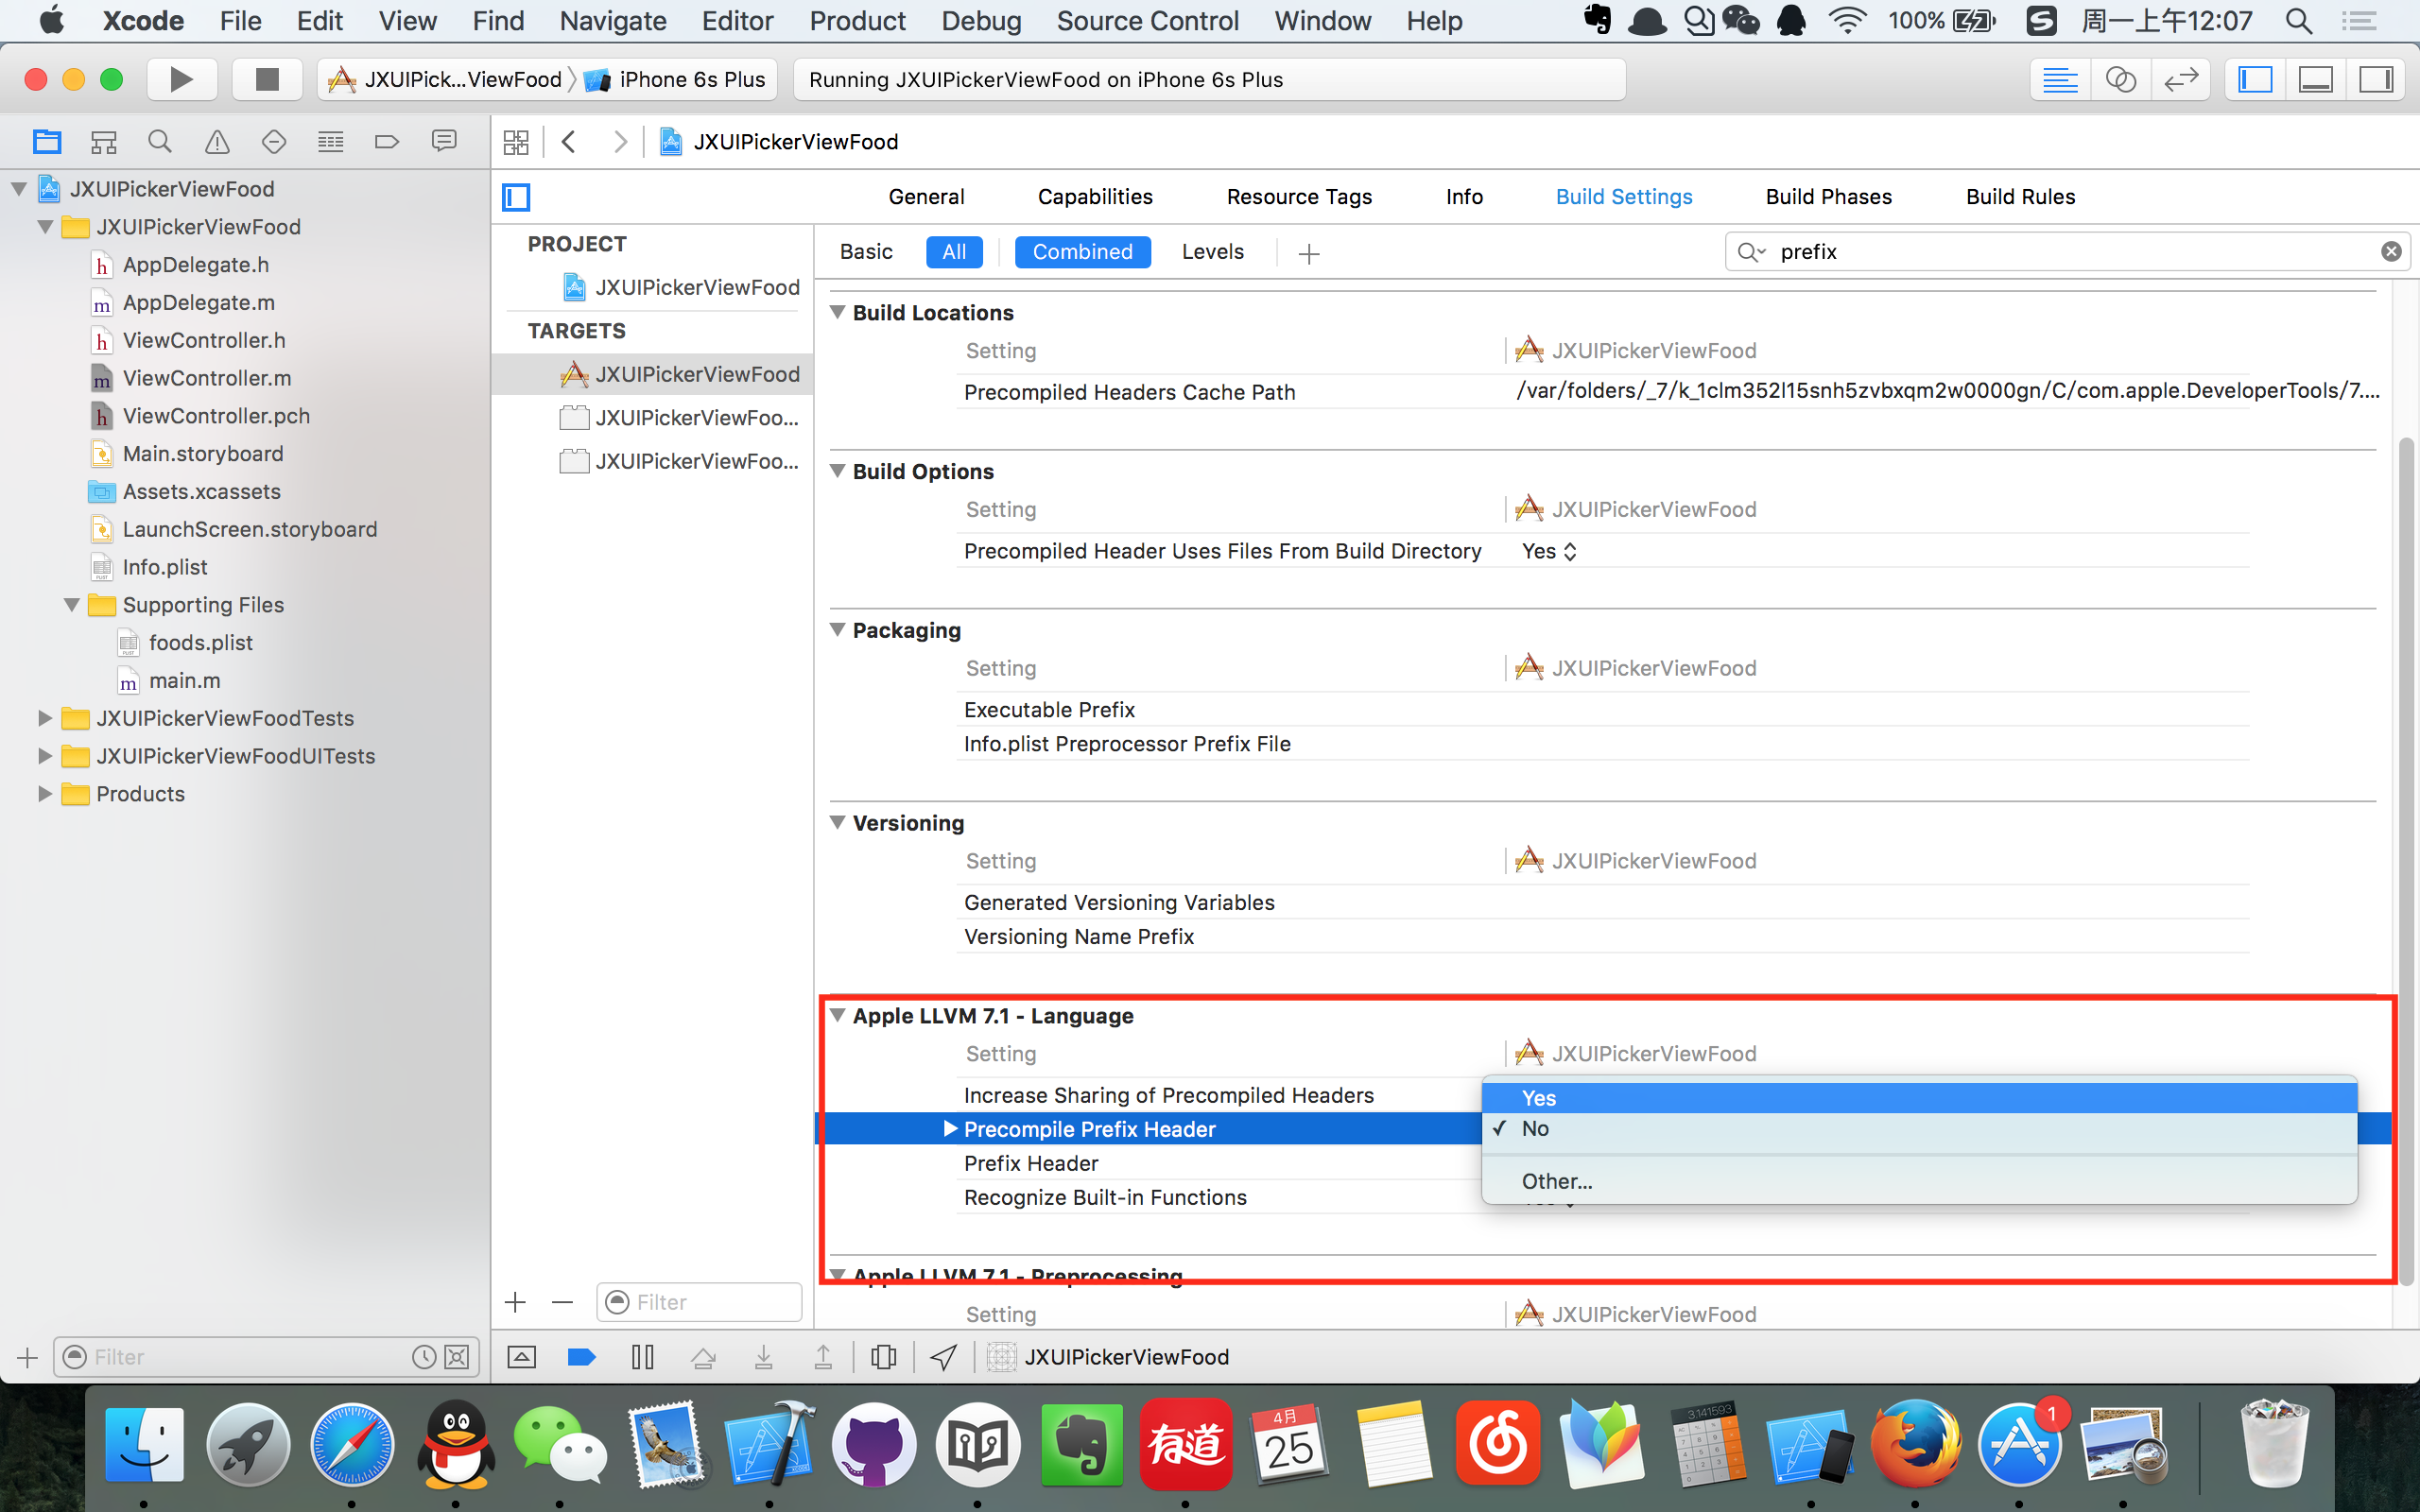
Task: Open Precompiled Header Uses Files Yes popup
Action: [x=1548, y=551]
